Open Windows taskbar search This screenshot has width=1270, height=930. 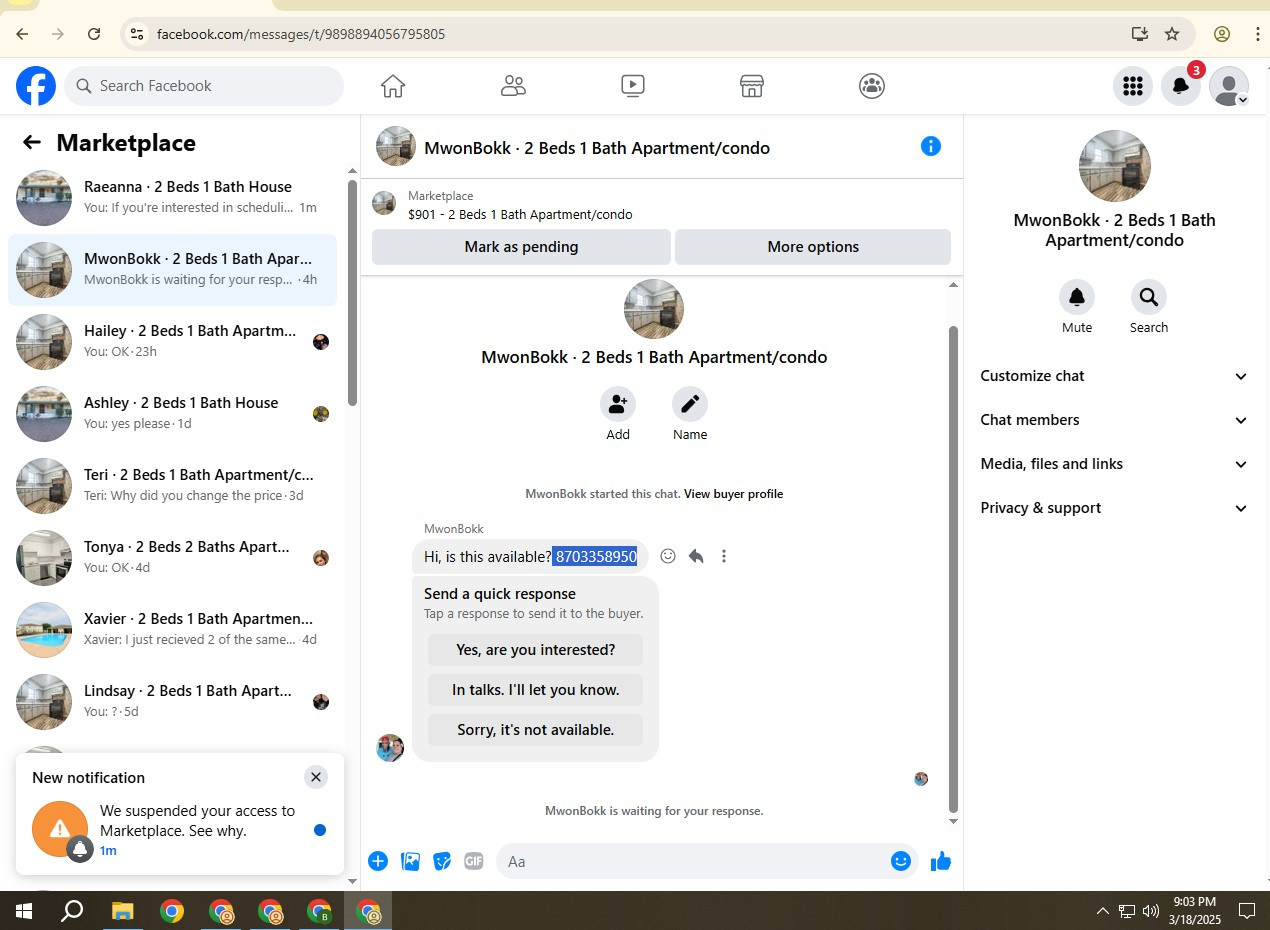[72, 911]
